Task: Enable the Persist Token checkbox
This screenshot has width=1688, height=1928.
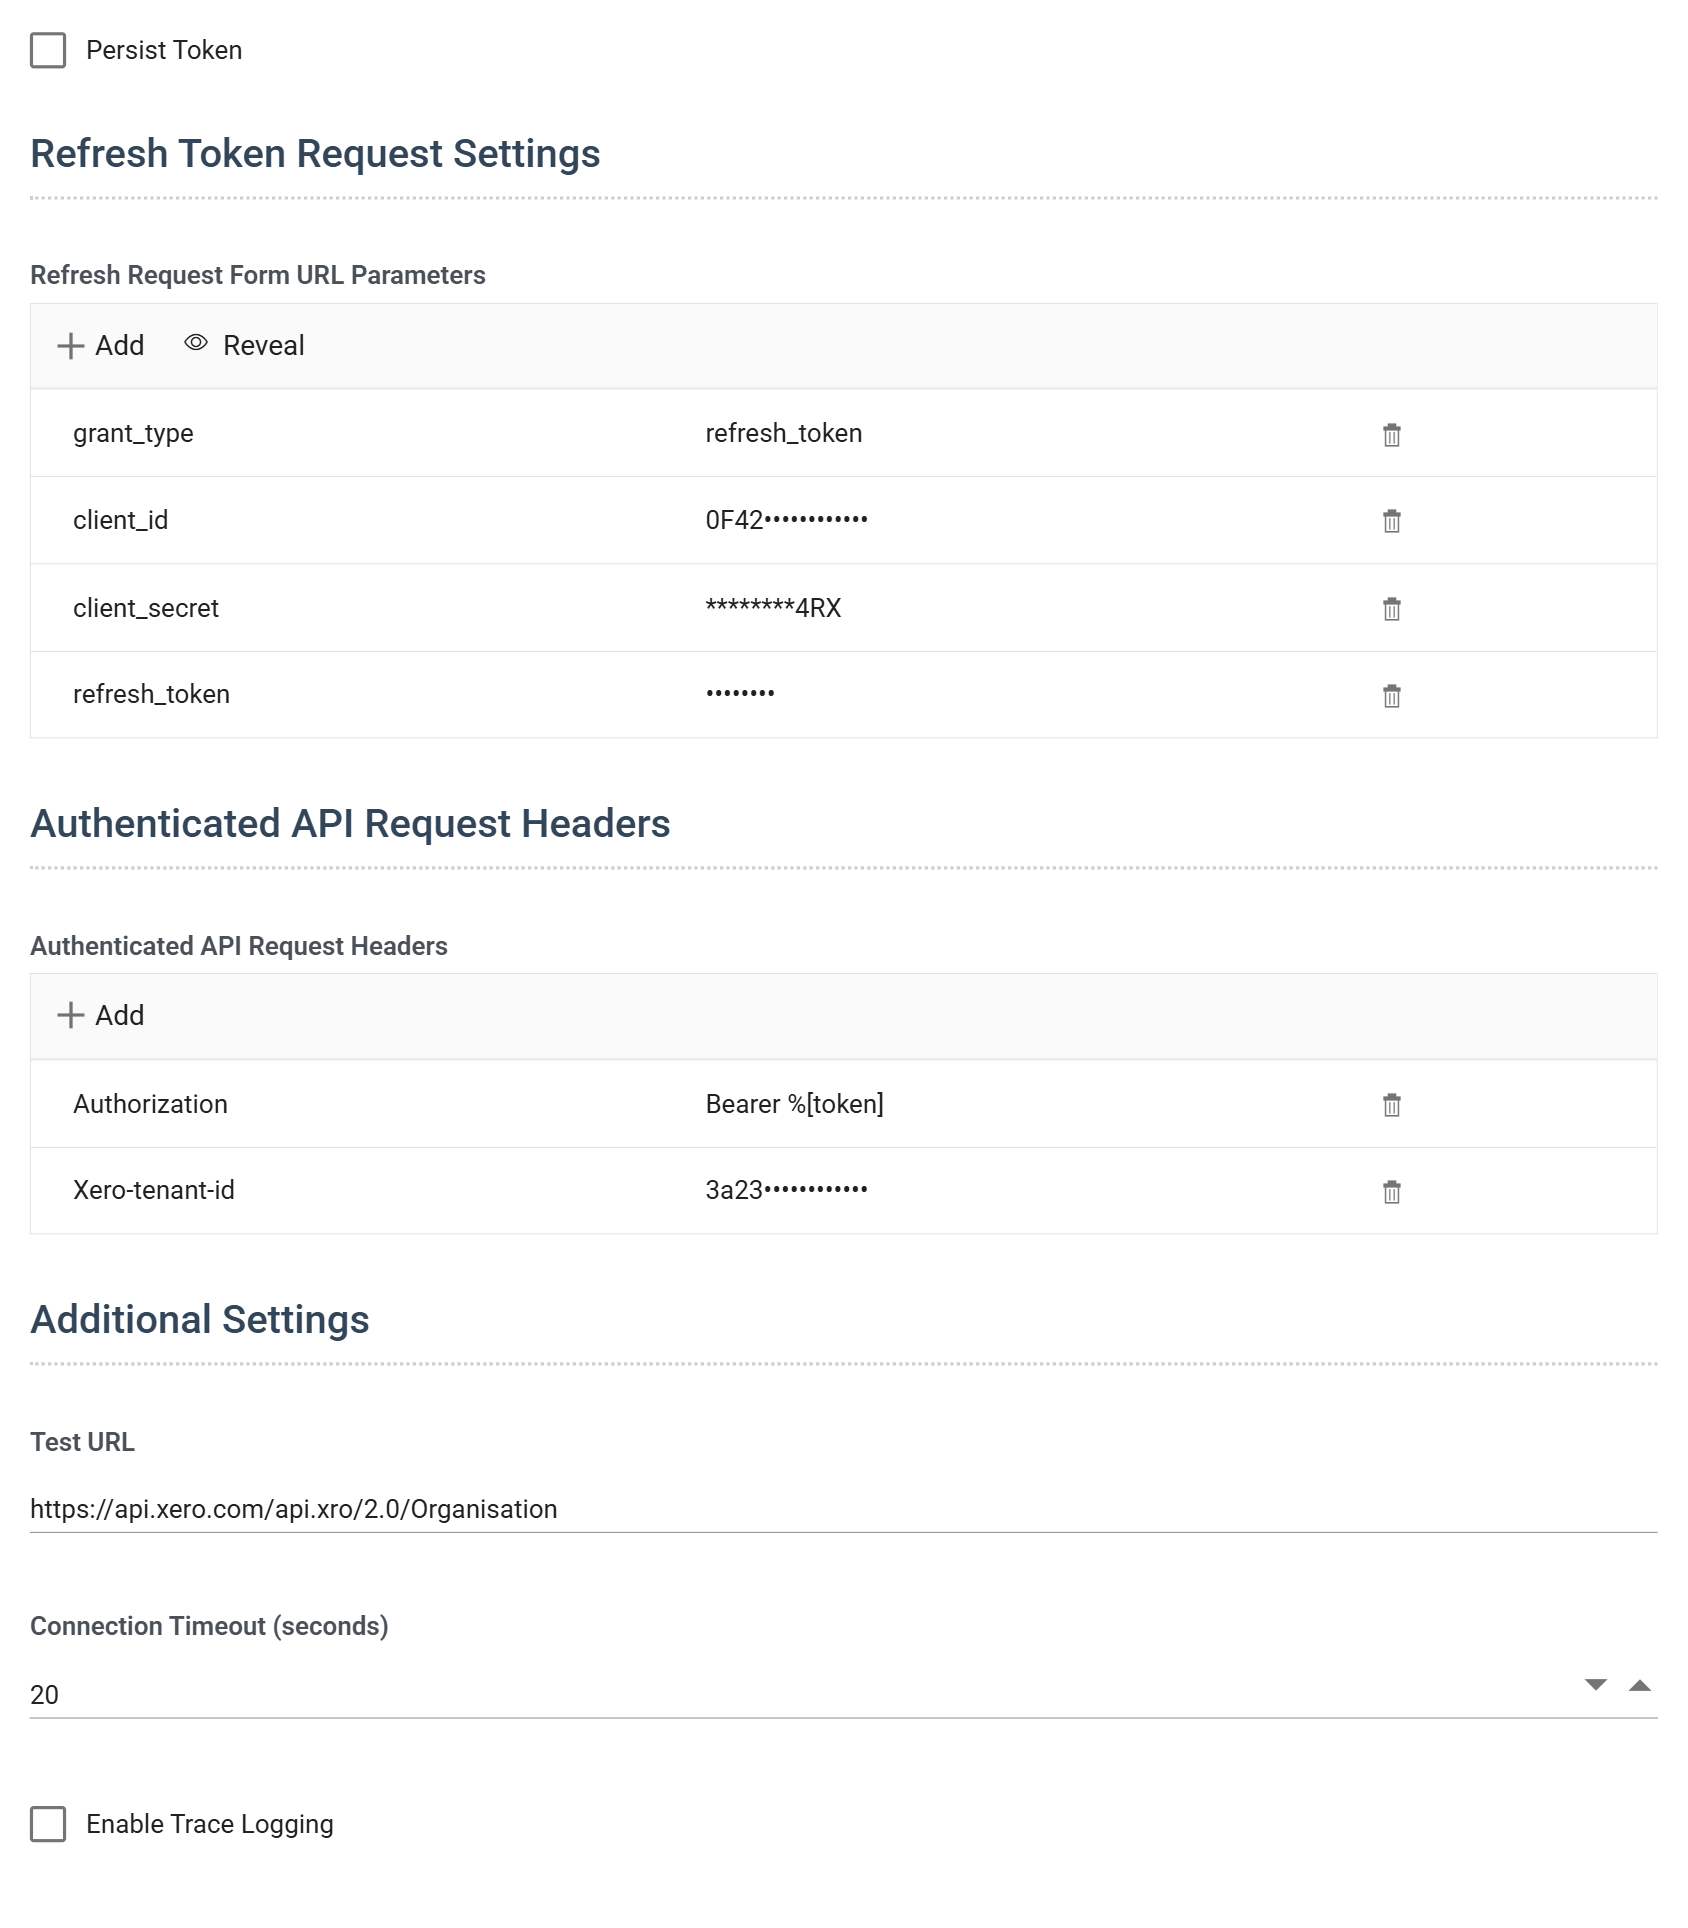Action: [48, 50]
